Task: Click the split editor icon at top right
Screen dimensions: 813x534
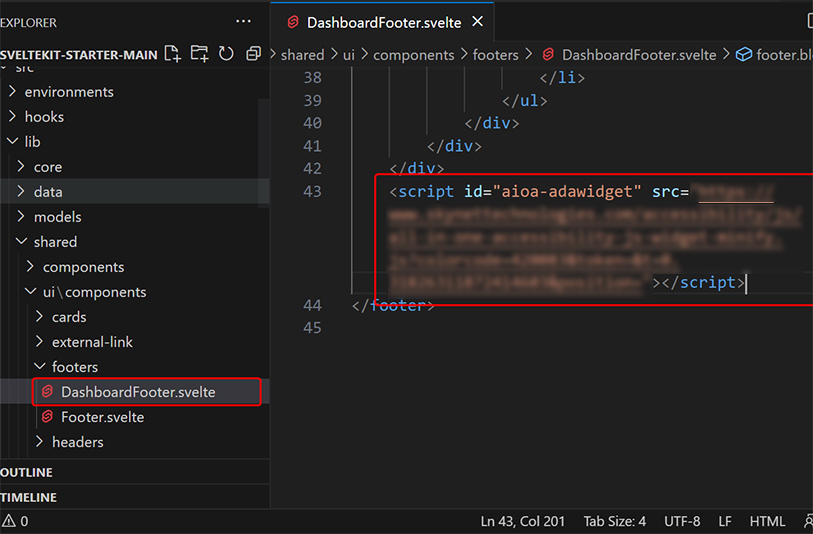Action: (x=806, y=21)
